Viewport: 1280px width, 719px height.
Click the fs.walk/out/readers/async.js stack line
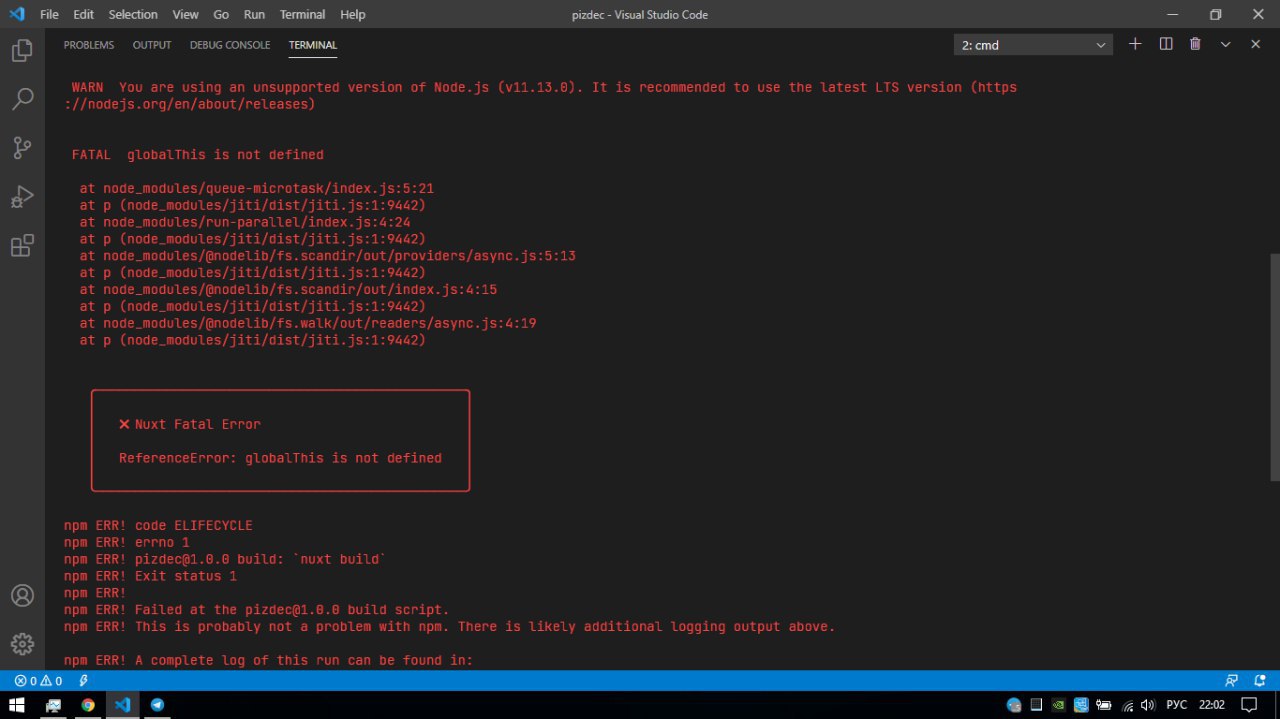tap(308, 323)
